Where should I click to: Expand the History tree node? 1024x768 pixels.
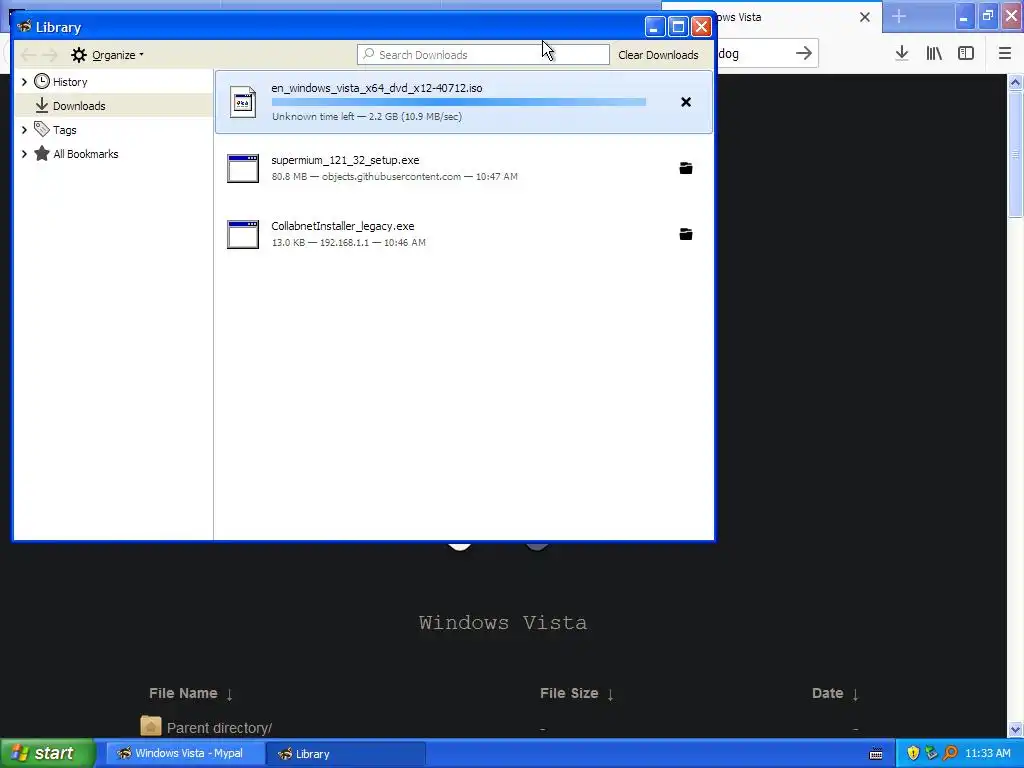pos(24,82)
